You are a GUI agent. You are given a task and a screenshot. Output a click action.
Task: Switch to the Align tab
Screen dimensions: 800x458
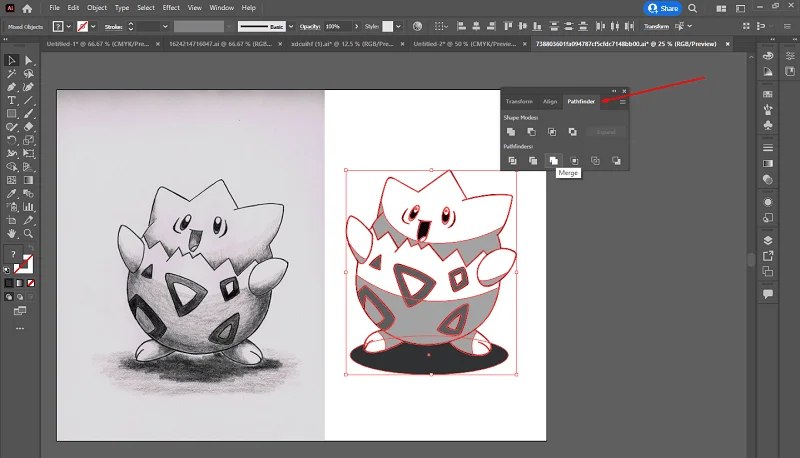[550, 101]
